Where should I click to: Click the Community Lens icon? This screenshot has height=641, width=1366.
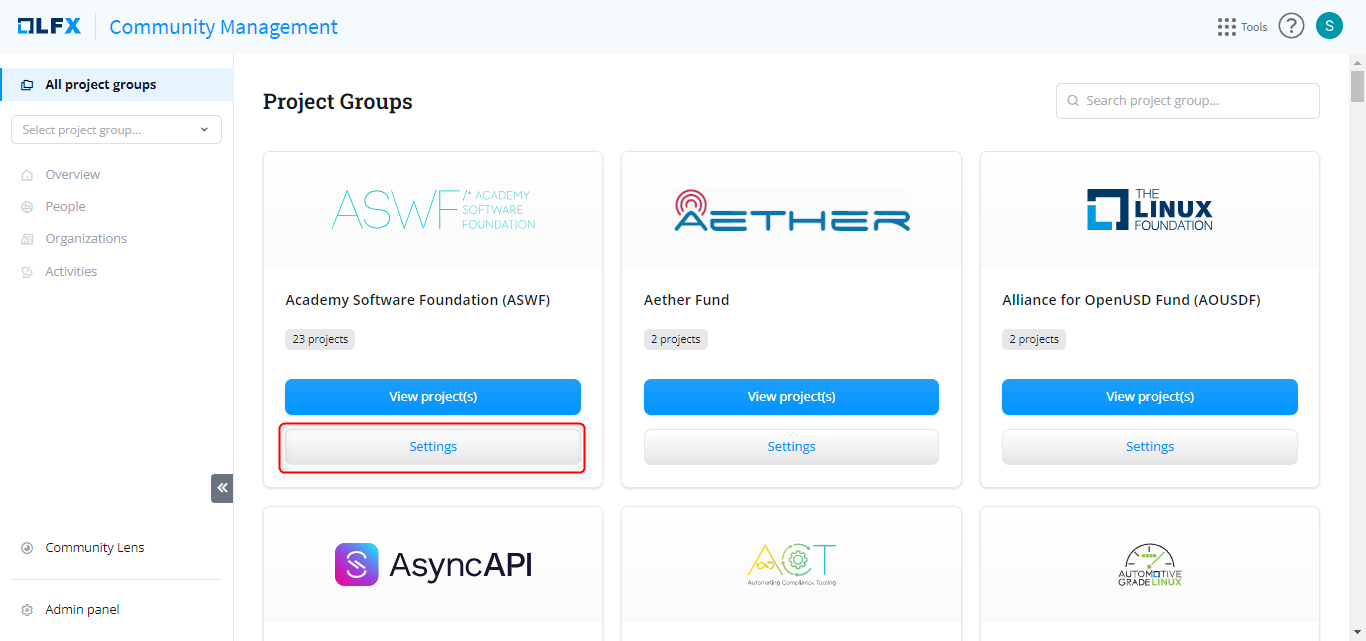click(27, 548)
